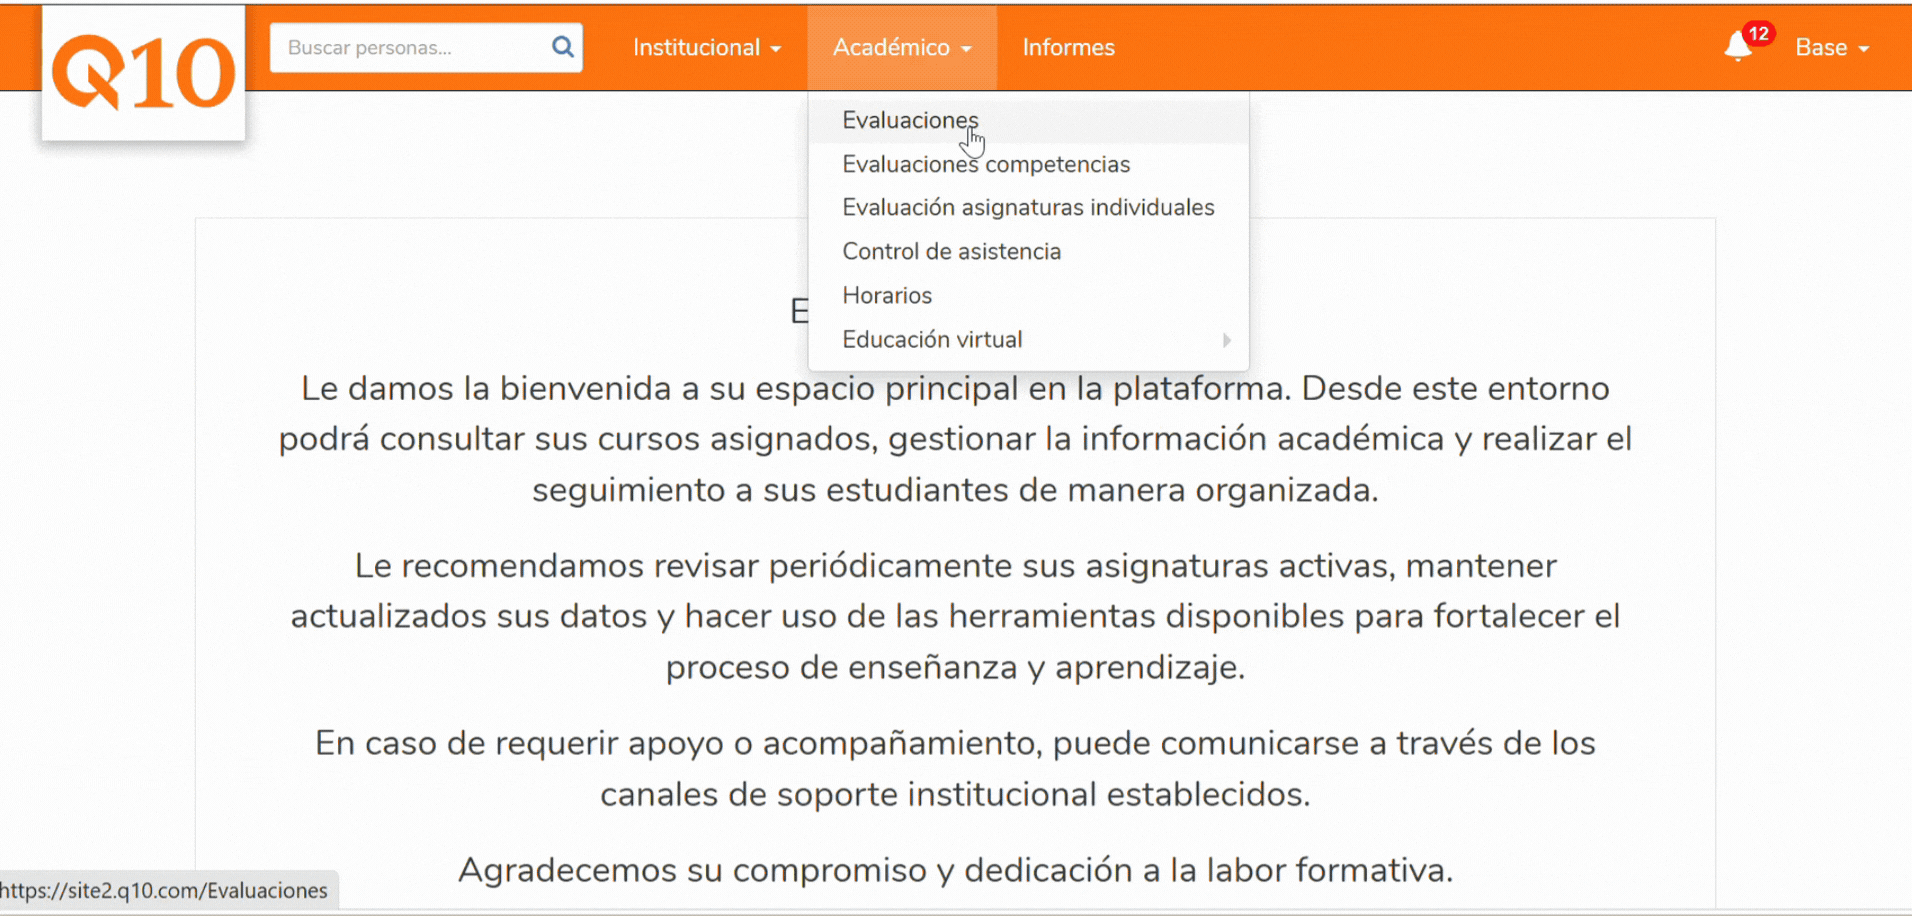The image size is (1912, 916).
Task: Click the paragraph starting 'Le recomendamos revisar'
Action: (x=955, y=616)
